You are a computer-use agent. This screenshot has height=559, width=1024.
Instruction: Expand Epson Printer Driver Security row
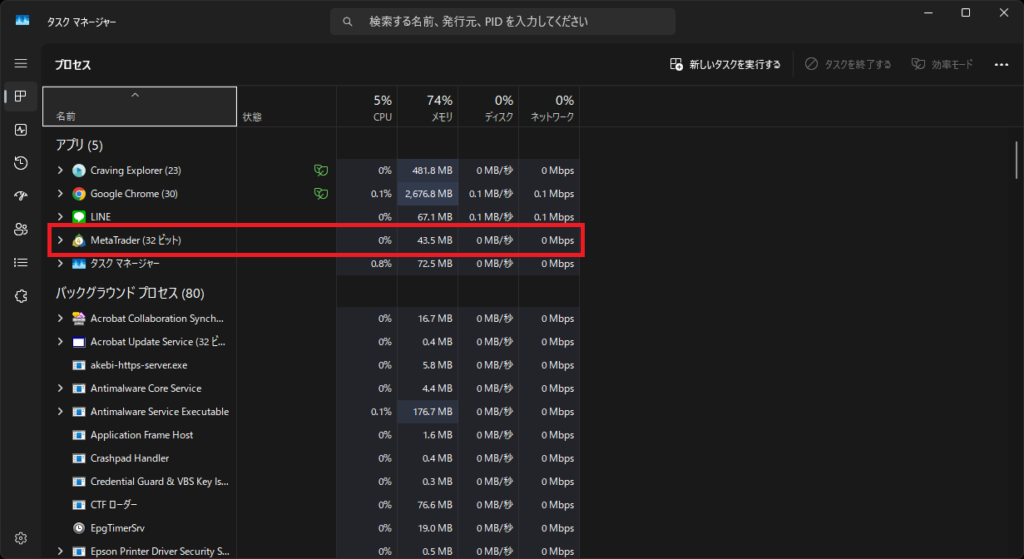point(60,551)
